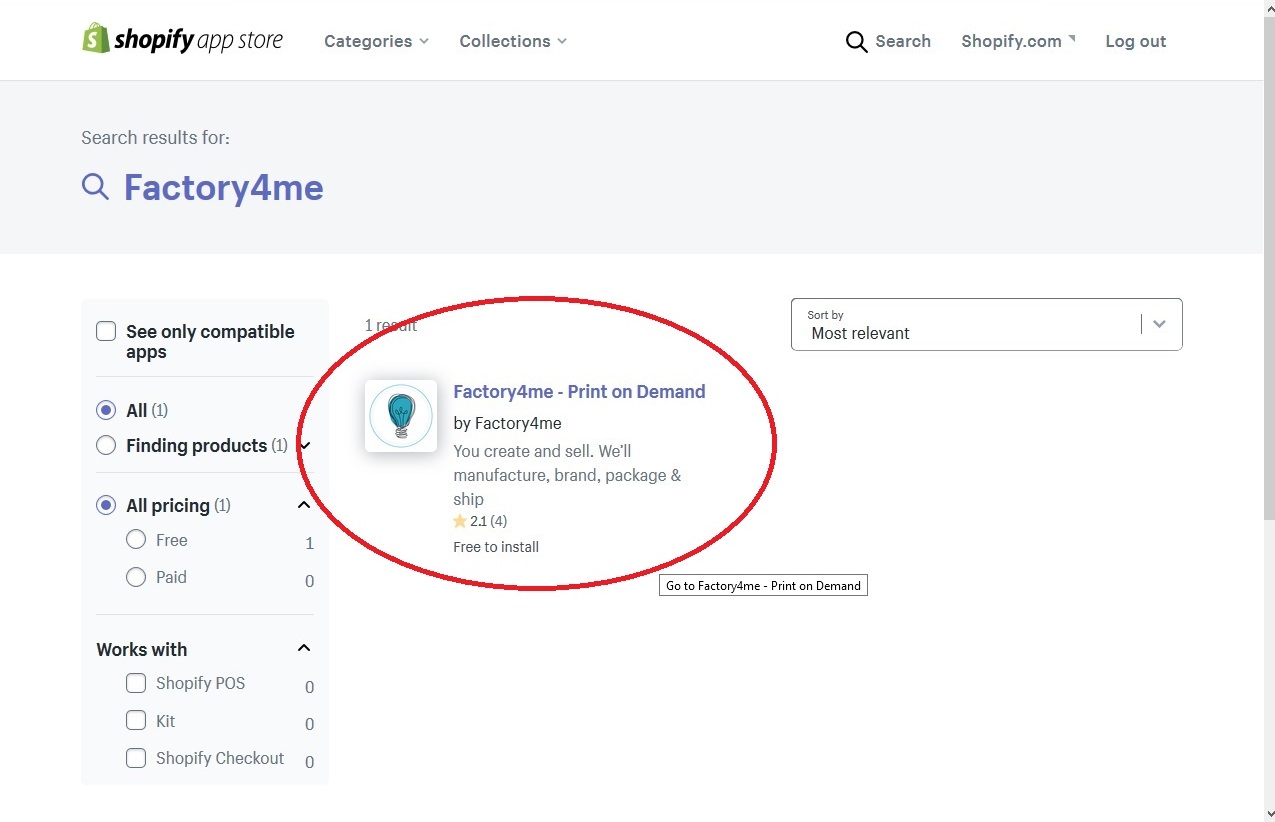Click the 'Free to install' text
This screenshot has height=822, width=1275.
[x=496, y=547]
